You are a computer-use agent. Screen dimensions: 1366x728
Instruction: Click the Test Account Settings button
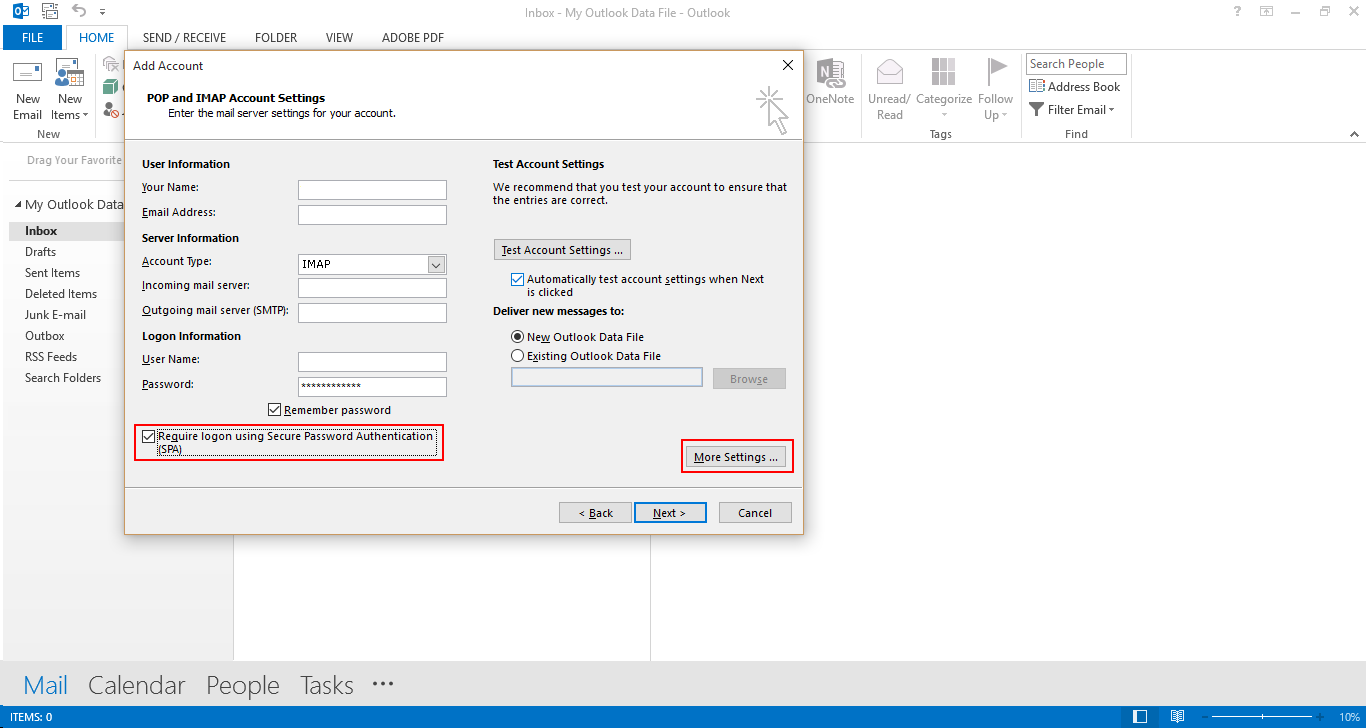point(562,250)
